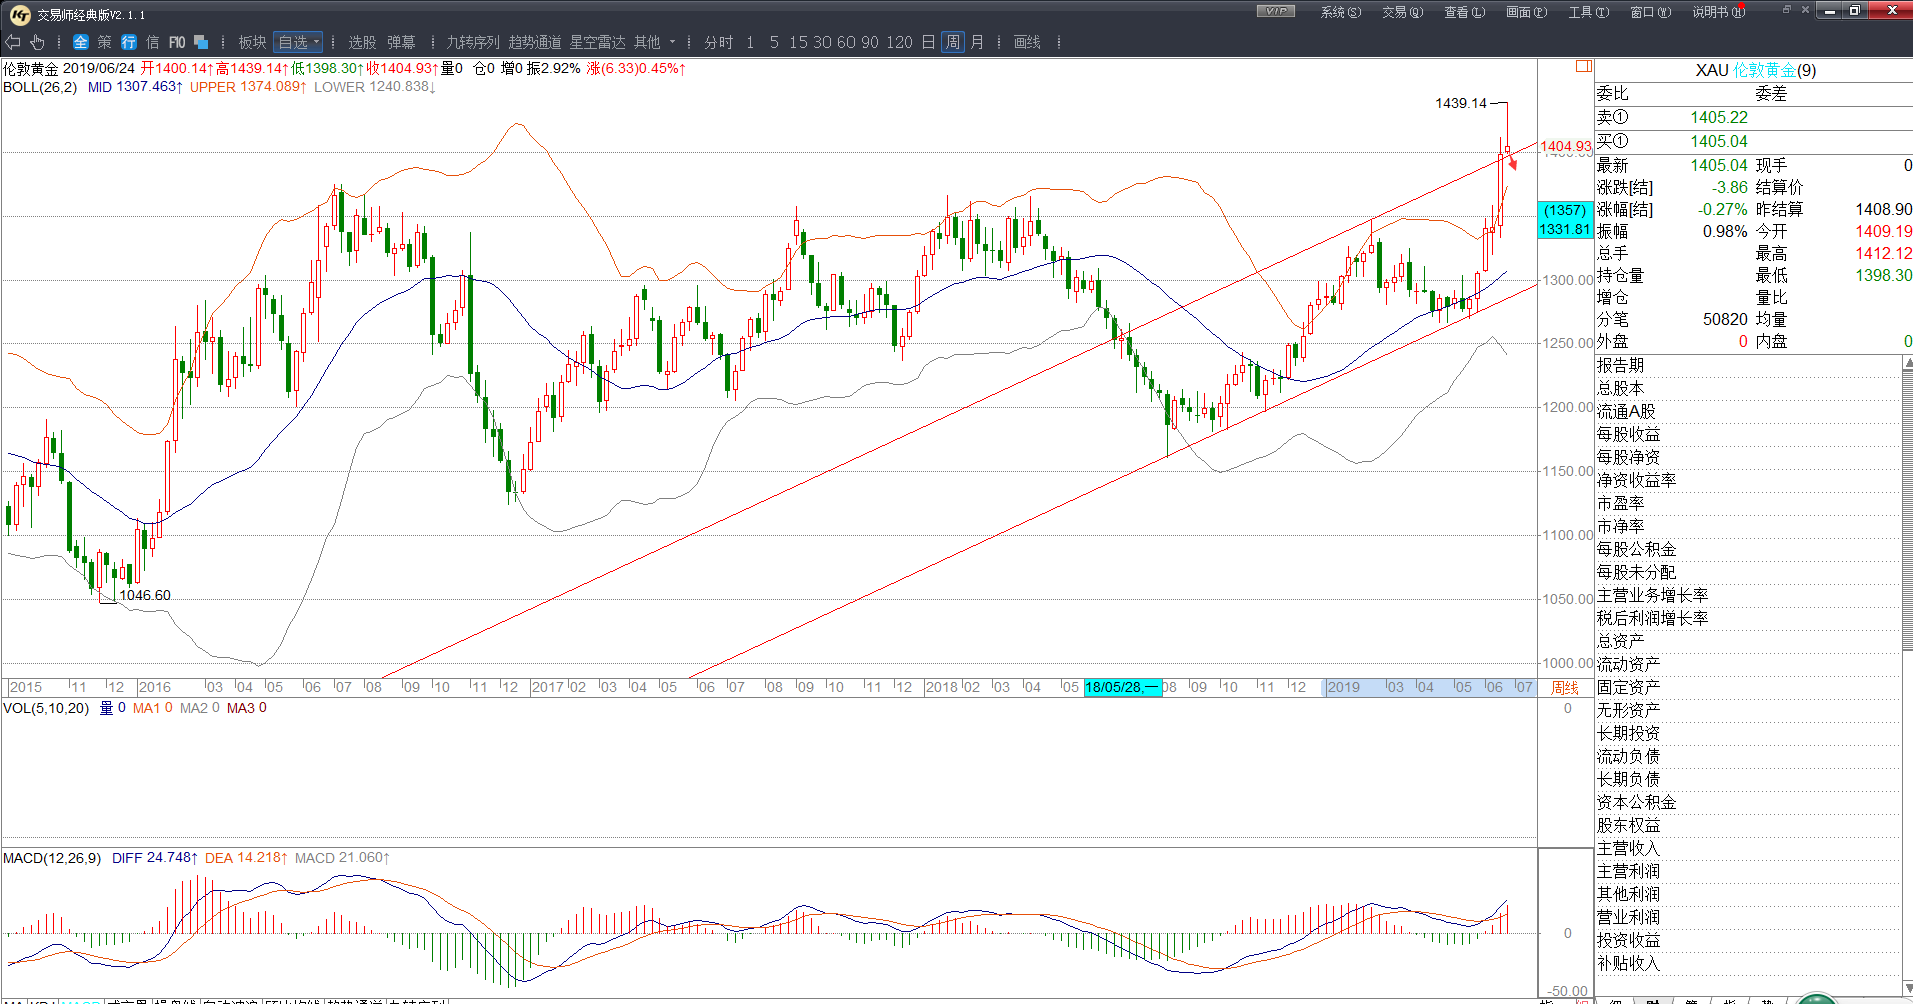Click the 周线 label beside time axis
Image resolution: width=1913 pixels, height=1004 pixels.
pyautogui.click(x=1565, y=687)
